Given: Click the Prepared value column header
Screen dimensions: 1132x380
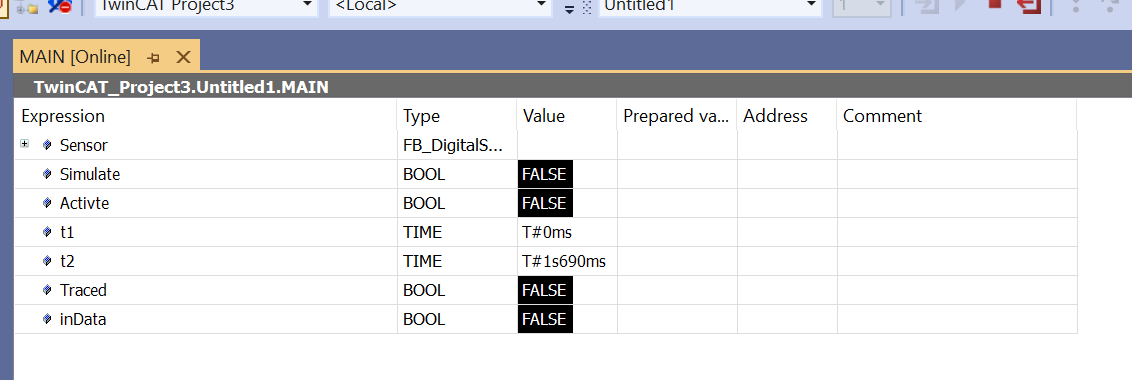Looking at the screenshot, I should (x=676, y=116).
